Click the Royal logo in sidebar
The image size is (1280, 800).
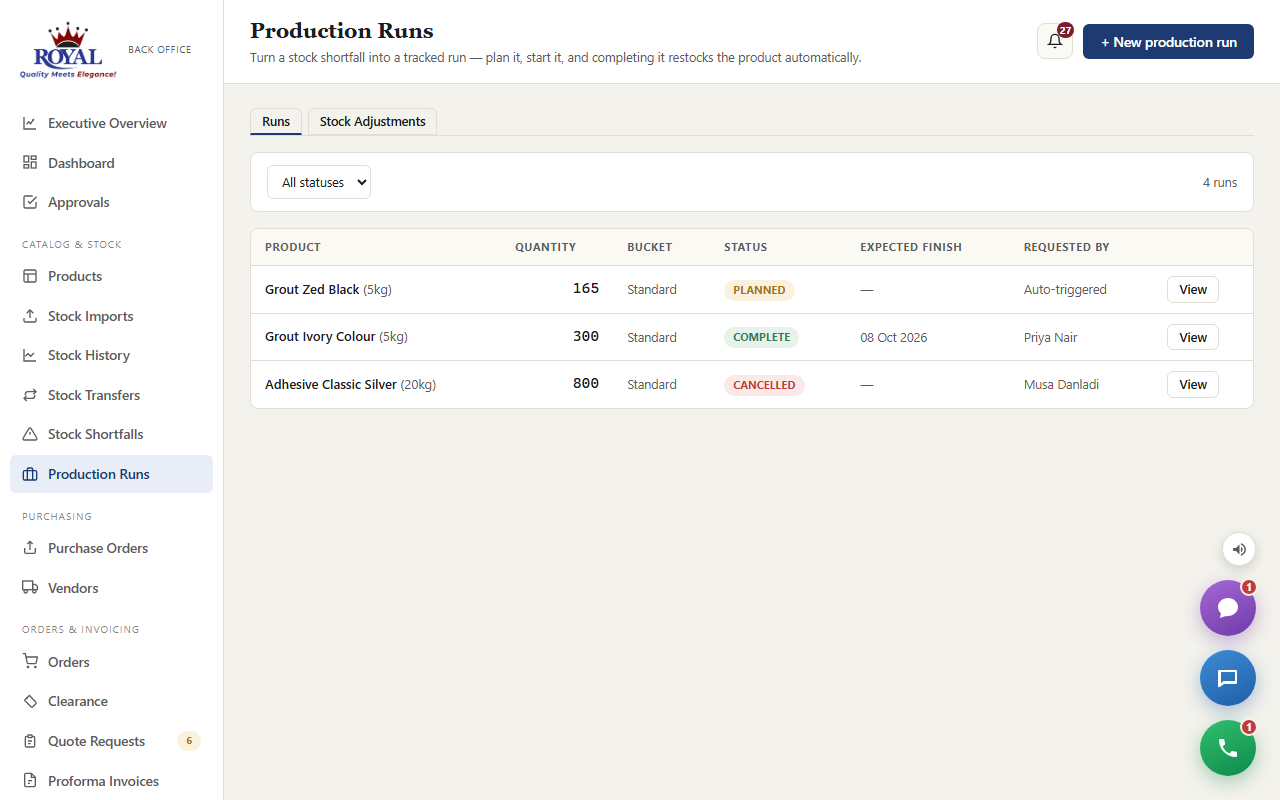click(x=68, y=52)
